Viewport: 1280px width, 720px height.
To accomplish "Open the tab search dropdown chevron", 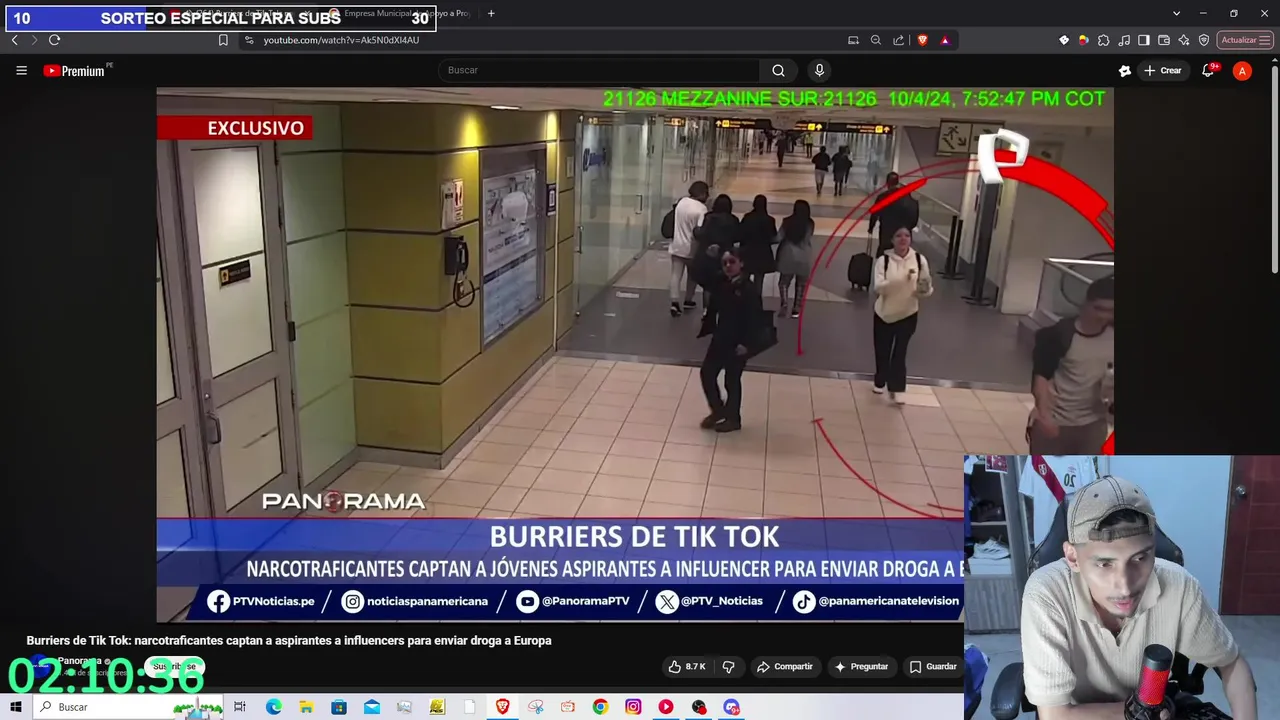I will click(1176, 13).
